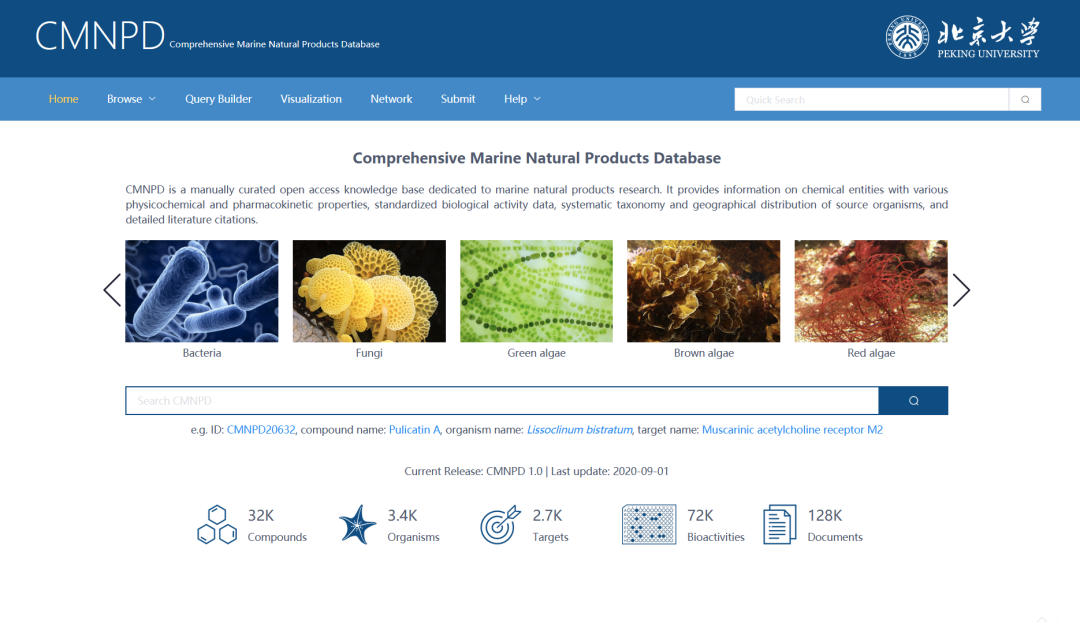1080x635 pixels.
Task: Click the 3.4K Organisms statistic
Action: [x=413, y=525]
